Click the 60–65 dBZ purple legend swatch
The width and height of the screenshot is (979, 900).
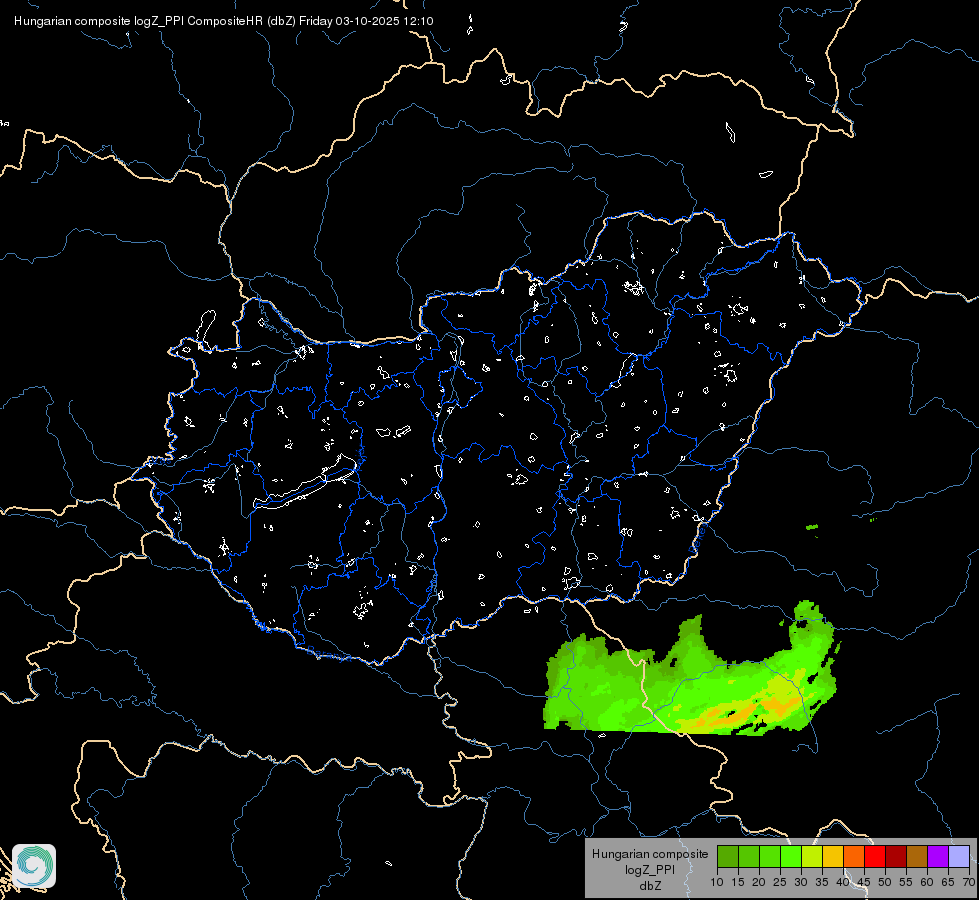[938, 856]
